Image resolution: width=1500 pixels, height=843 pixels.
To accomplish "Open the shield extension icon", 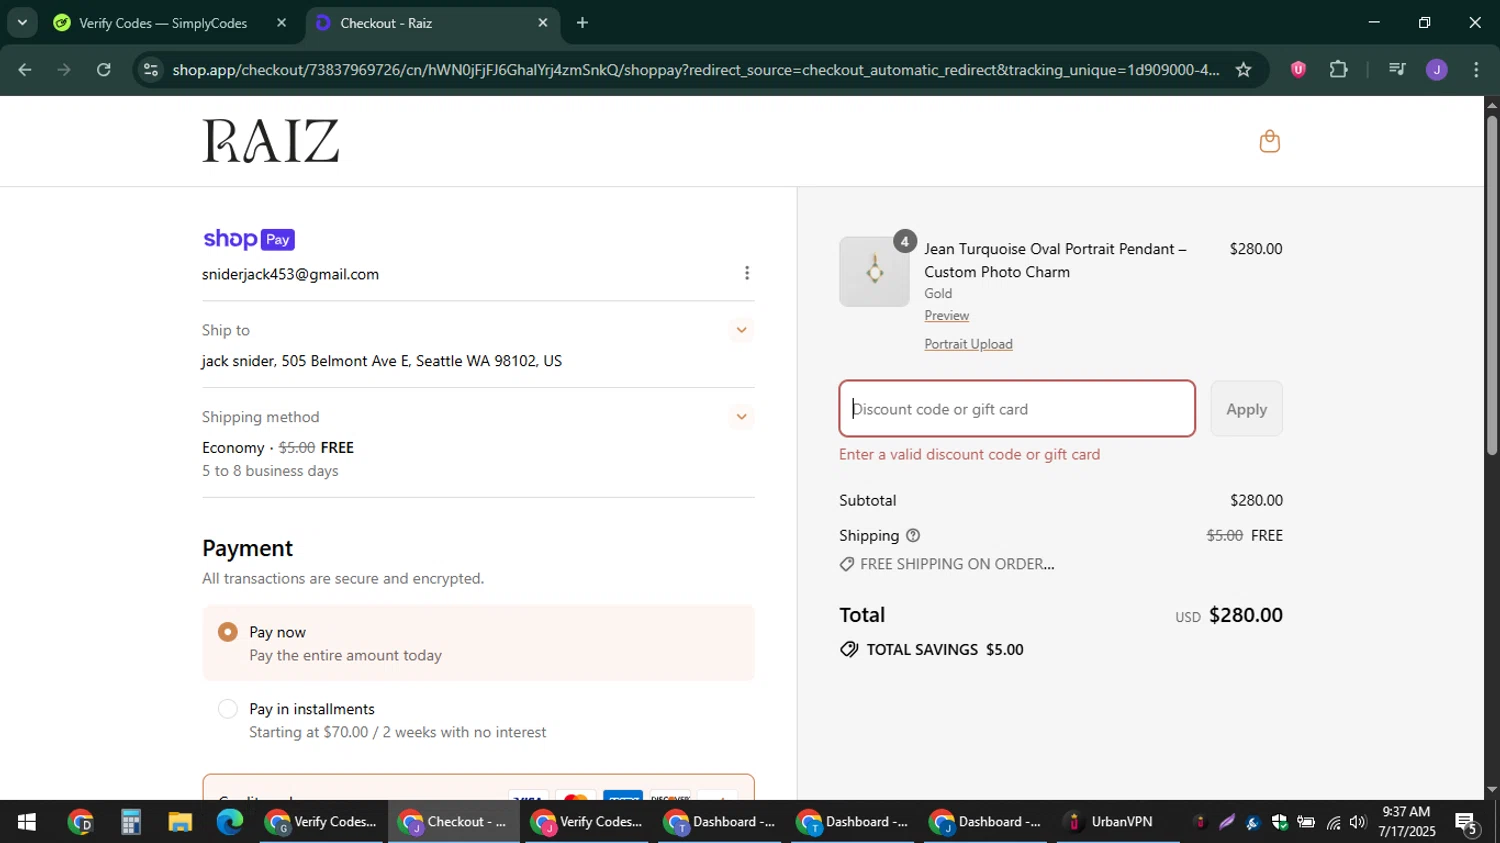I will pos(1298,70).
